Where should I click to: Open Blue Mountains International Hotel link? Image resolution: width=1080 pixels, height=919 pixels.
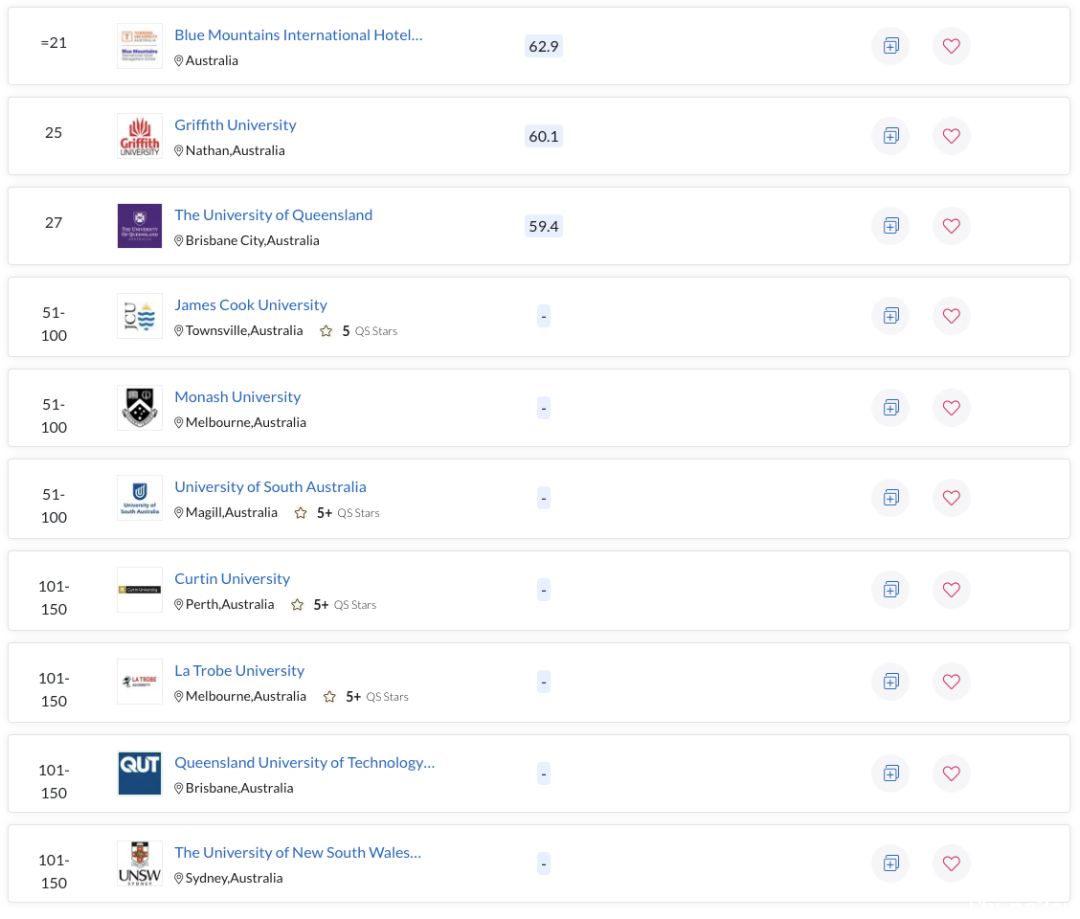point(298,35)
